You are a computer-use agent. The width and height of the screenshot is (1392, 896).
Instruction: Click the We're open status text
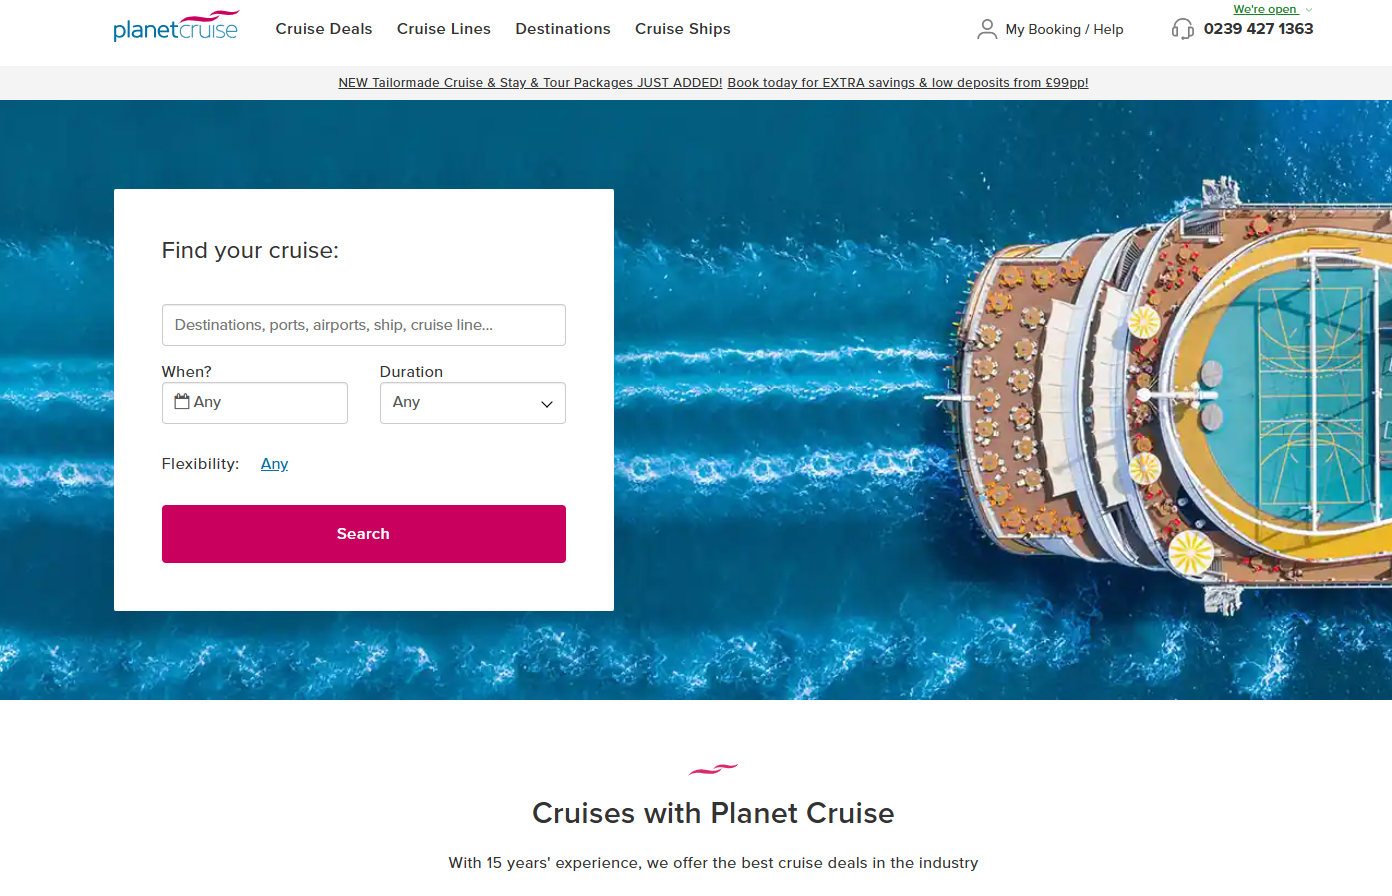click(x=1264, y=10)
